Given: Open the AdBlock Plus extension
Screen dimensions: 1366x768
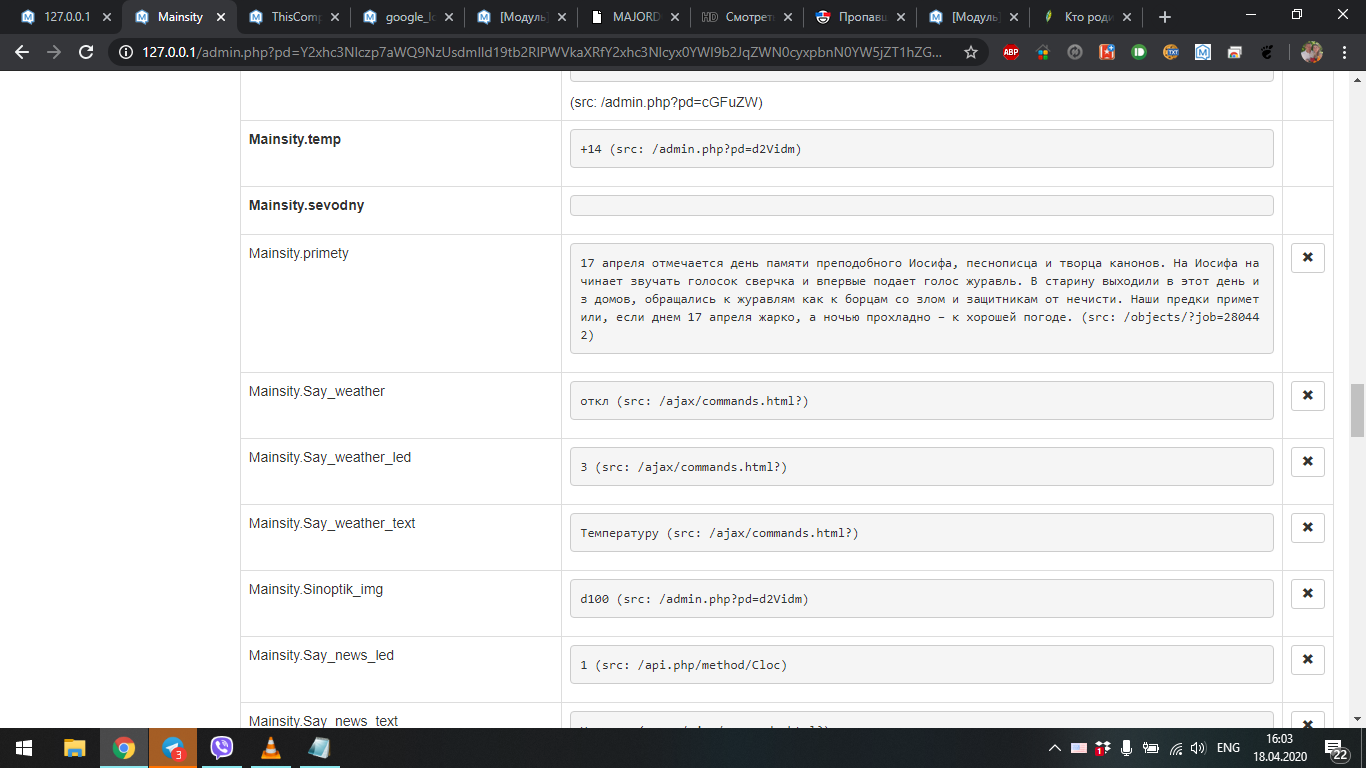Looking at the screenshot, I should 1011,53.
